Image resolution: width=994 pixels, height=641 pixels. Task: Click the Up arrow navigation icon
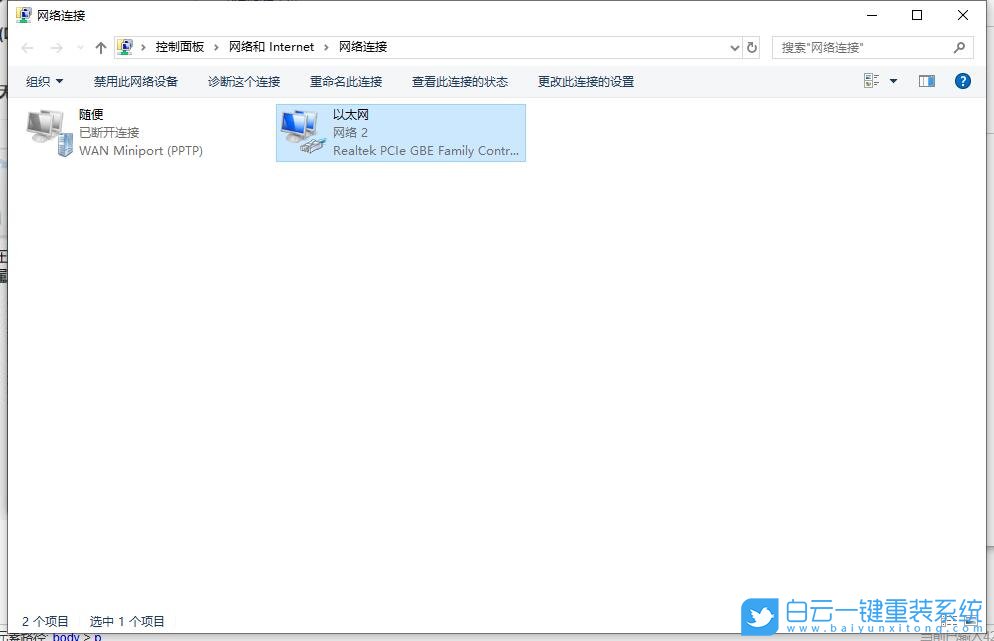(100, 46)
